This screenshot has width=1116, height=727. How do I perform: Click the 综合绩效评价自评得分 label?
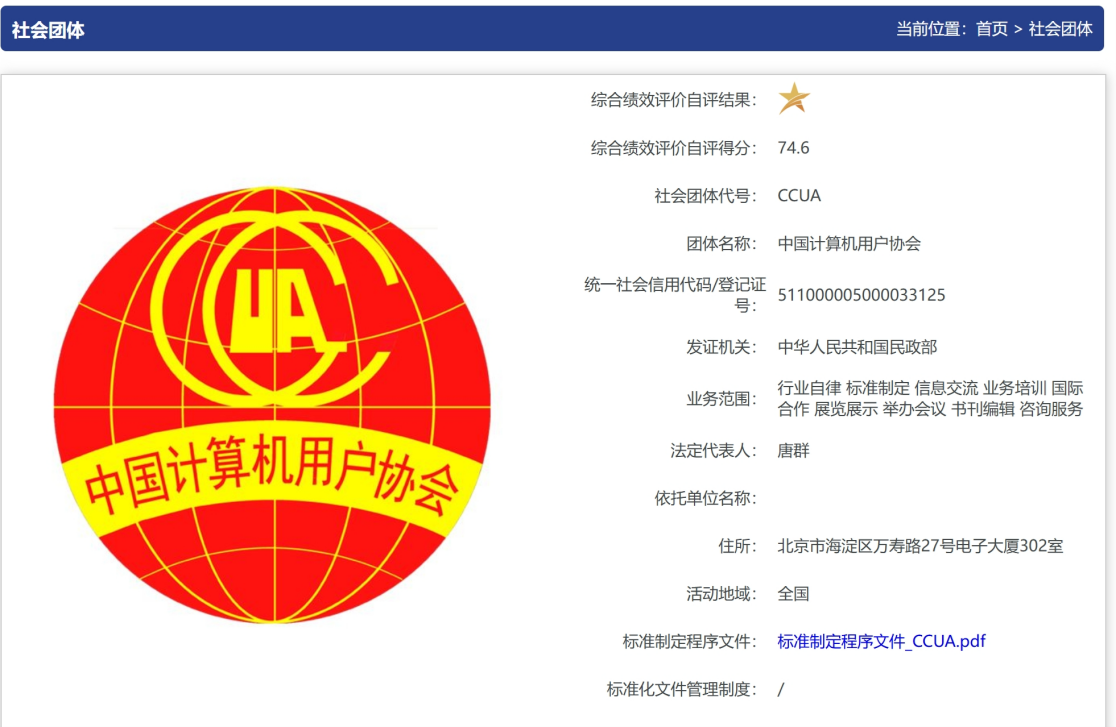(x=673, y=148)
